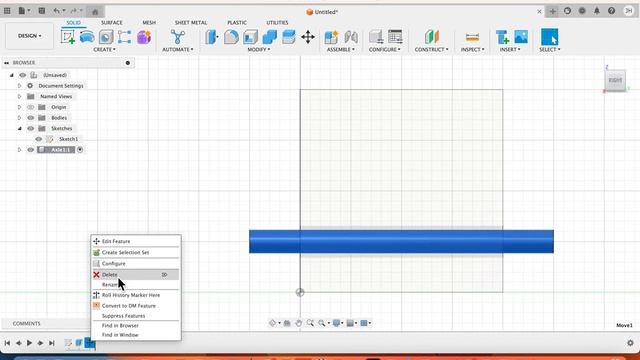
Task: Click the Automate branching-nodes icon
Action: 178,37
